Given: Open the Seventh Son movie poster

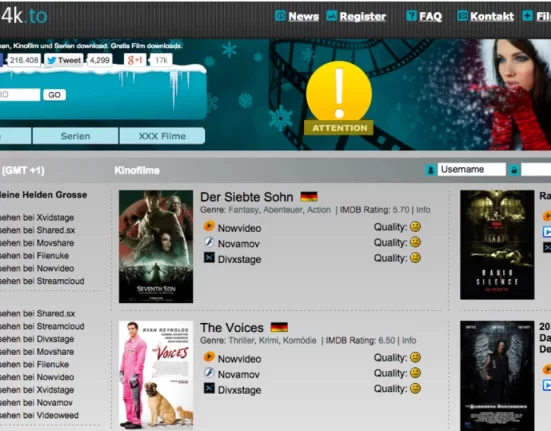Looking at the screenshot, I should [156, 247].
